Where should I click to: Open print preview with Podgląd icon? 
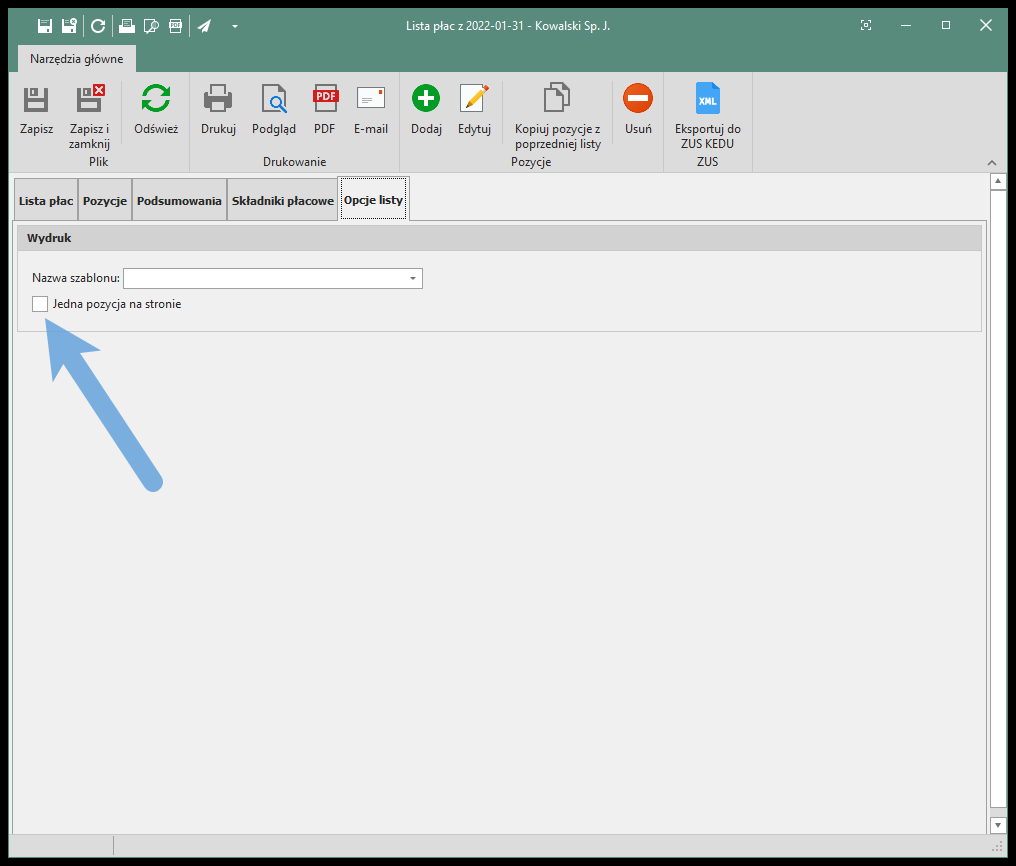tap(273, 99)
